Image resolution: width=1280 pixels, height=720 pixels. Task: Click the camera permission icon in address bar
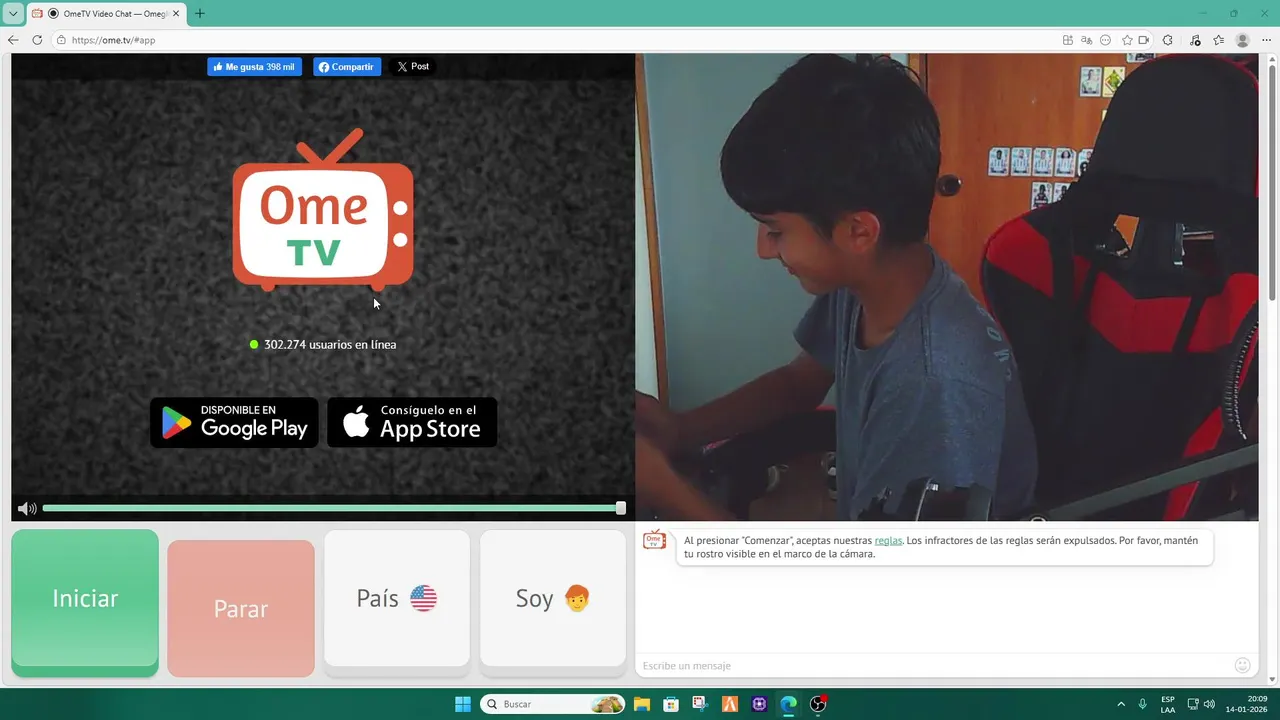pyautogui.click(x=1143, y=40)
